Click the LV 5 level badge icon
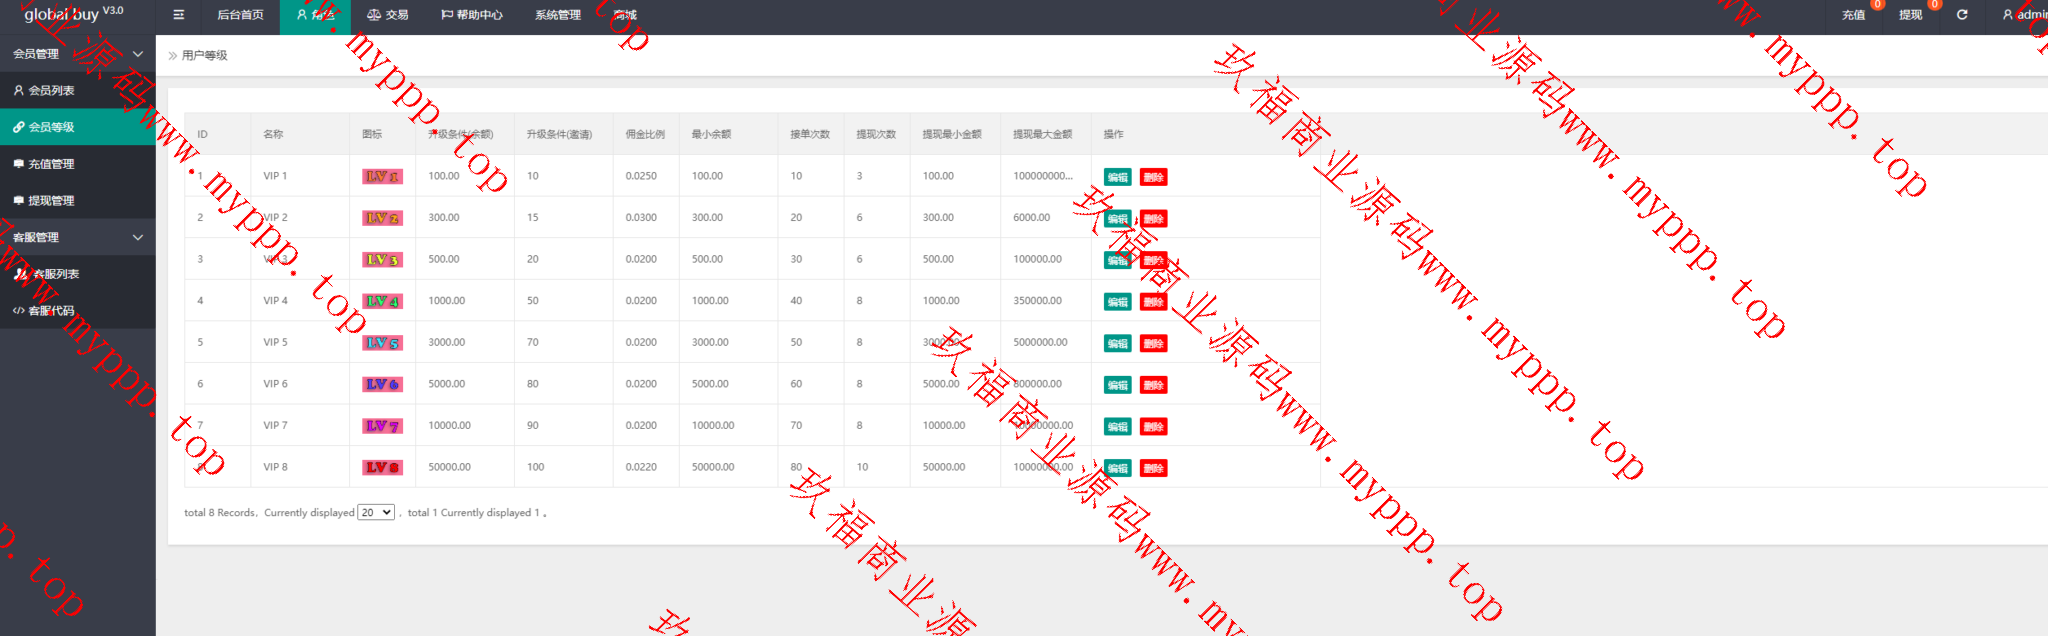The width and height of the screenshot is (2048, 636). pyautogui.click(x=382, y=343)
